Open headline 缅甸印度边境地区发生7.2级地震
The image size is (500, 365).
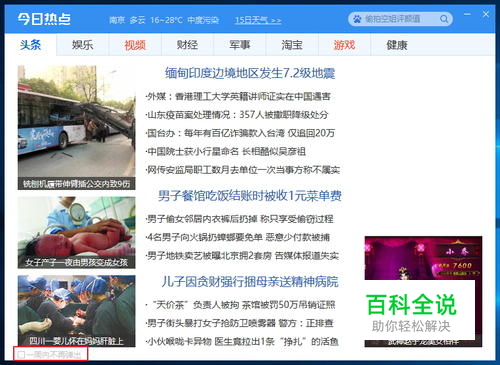pos(250,73)
